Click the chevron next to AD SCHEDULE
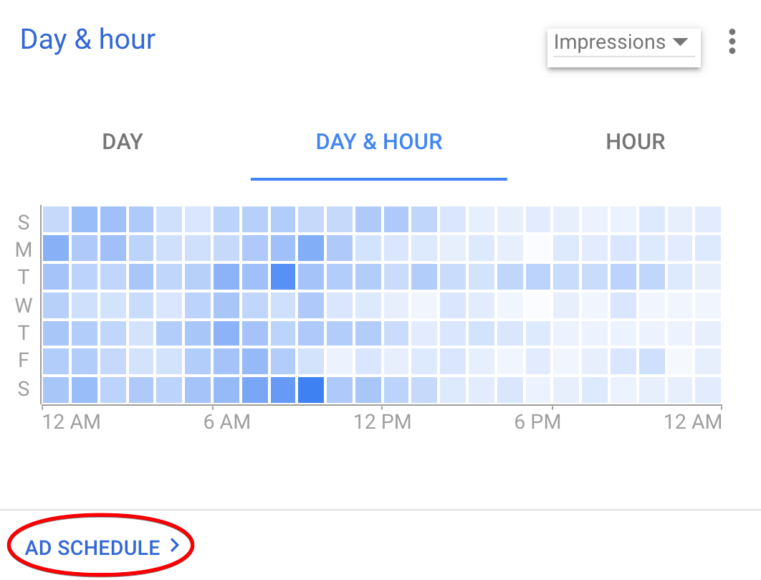Image resolution: width=761 pixels, height=580 pixels. [x=174, y=546]
